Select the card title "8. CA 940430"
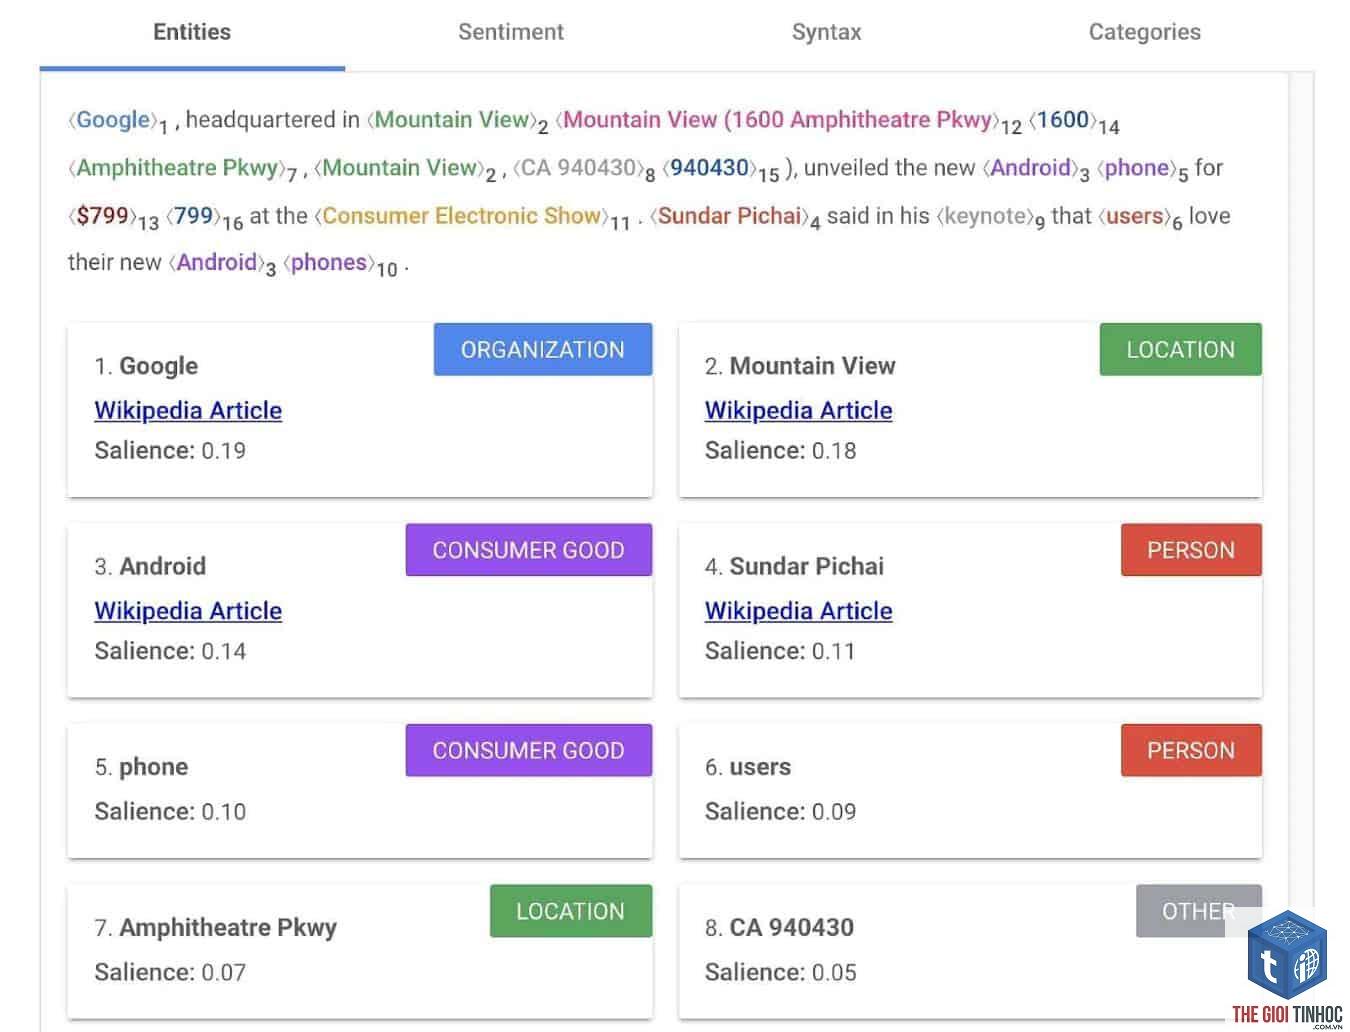The image size is (1350, 1032). (779, 928)
